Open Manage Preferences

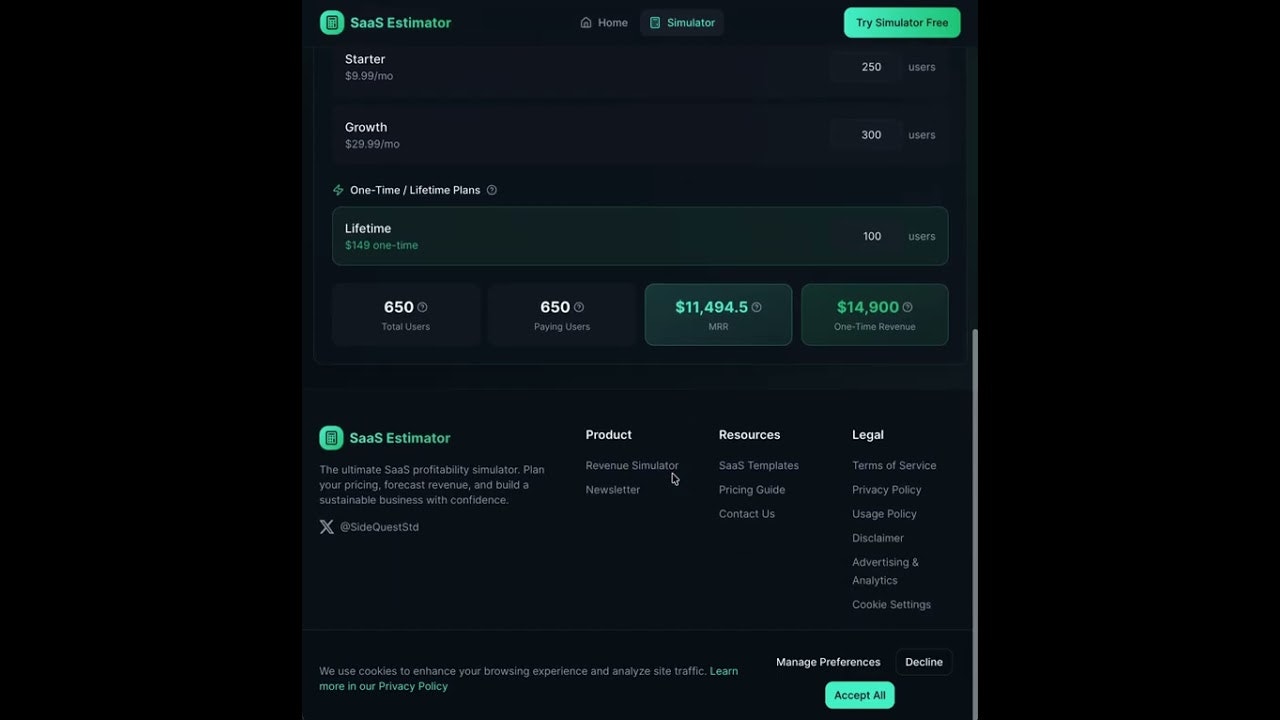pyautogui.click(x=828, y=661)
